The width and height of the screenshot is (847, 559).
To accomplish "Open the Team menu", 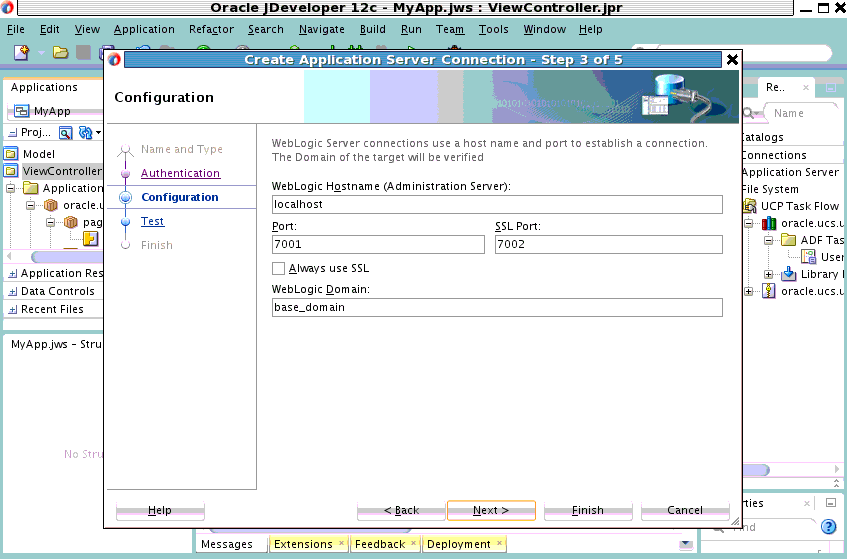I will 450,29.
